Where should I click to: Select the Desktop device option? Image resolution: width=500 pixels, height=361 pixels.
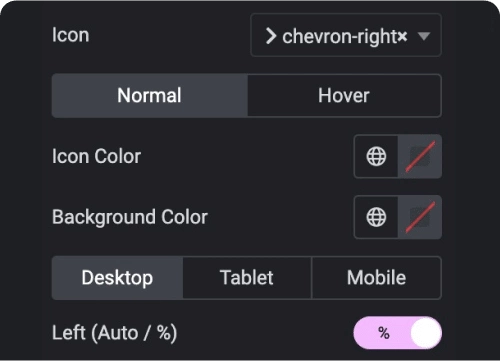click(x=117, y=278)
